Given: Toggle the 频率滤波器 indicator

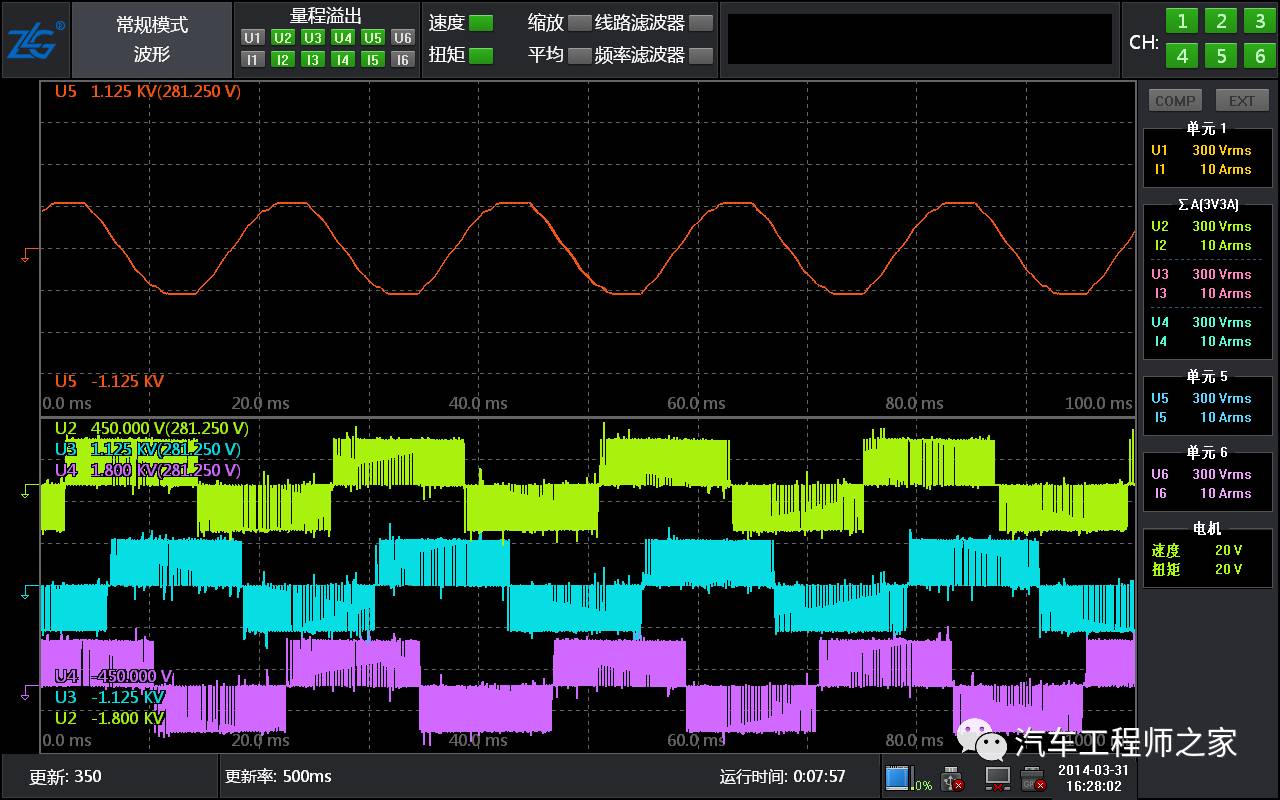Looking at the screenshot, I should point(701,56).
